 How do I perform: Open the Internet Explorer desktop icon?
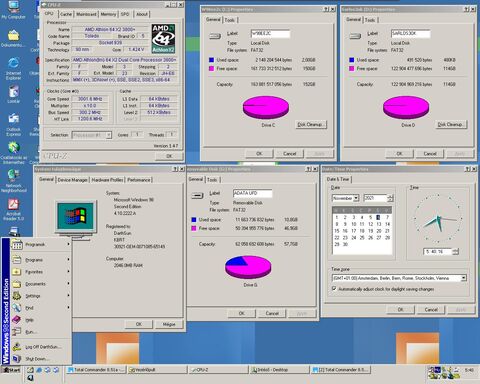tap(13, 63)
